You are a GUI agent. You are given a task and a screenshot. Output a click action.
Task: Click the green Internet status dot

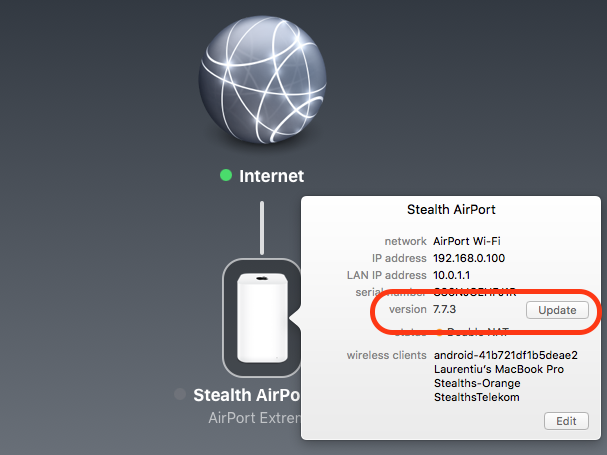(226, 175)
